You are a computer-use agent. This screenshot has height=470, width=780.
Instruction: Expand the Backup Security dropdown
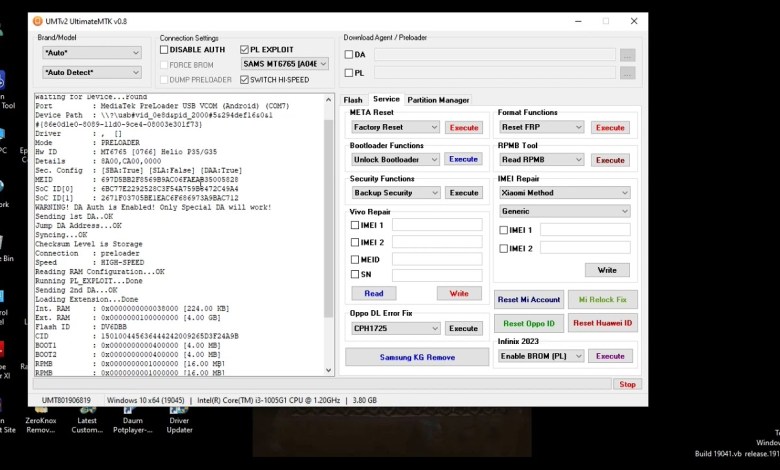click(x=395, y=192)
